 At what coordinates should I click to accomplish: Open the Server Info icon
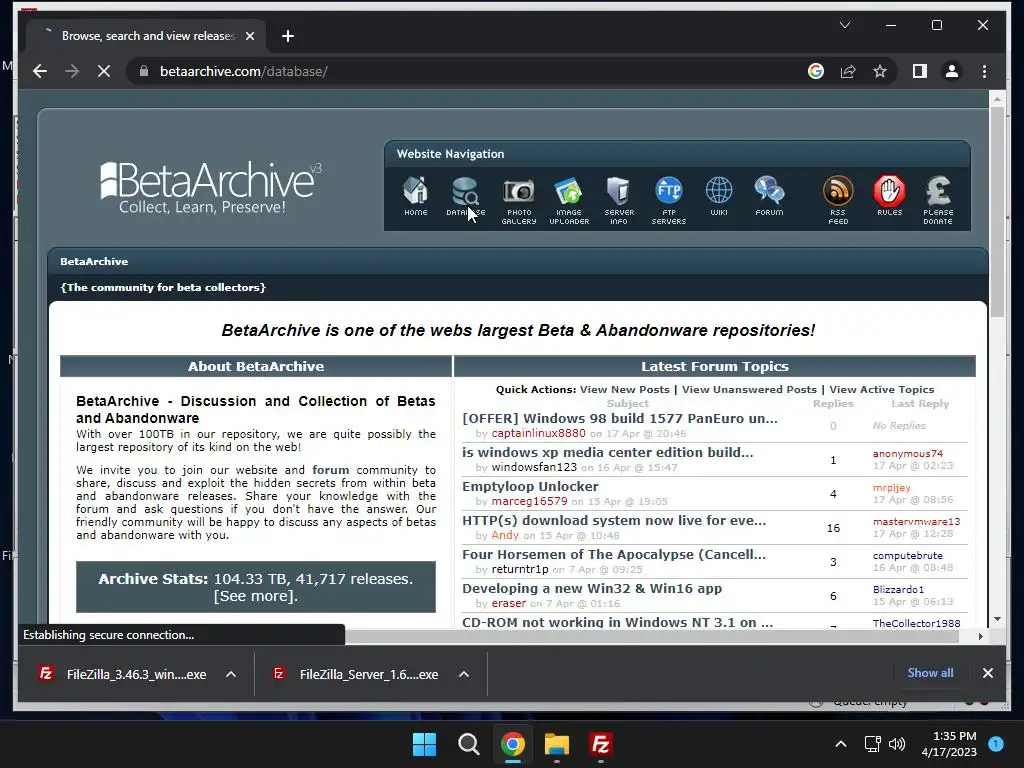pyautogui.click(x=618, y=200)
